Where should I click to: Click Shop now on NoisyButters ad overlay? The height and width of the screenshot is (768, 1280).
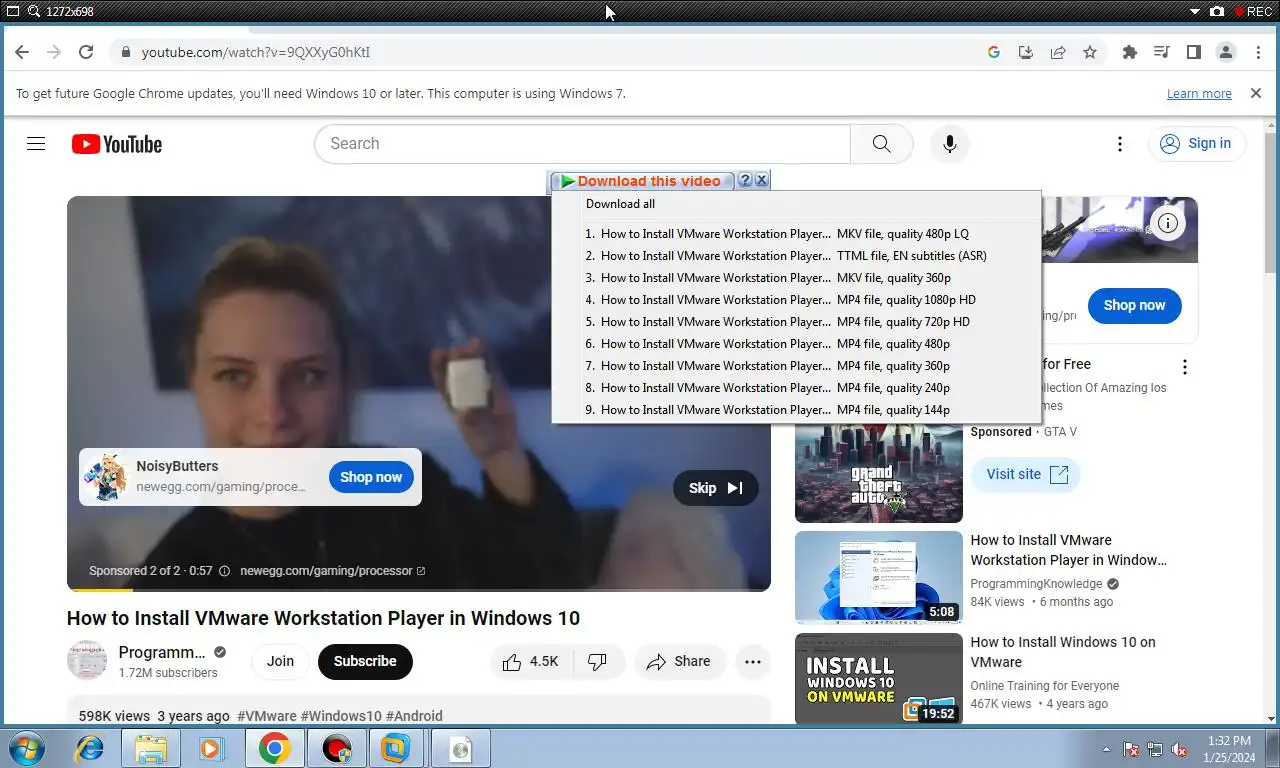371,477
